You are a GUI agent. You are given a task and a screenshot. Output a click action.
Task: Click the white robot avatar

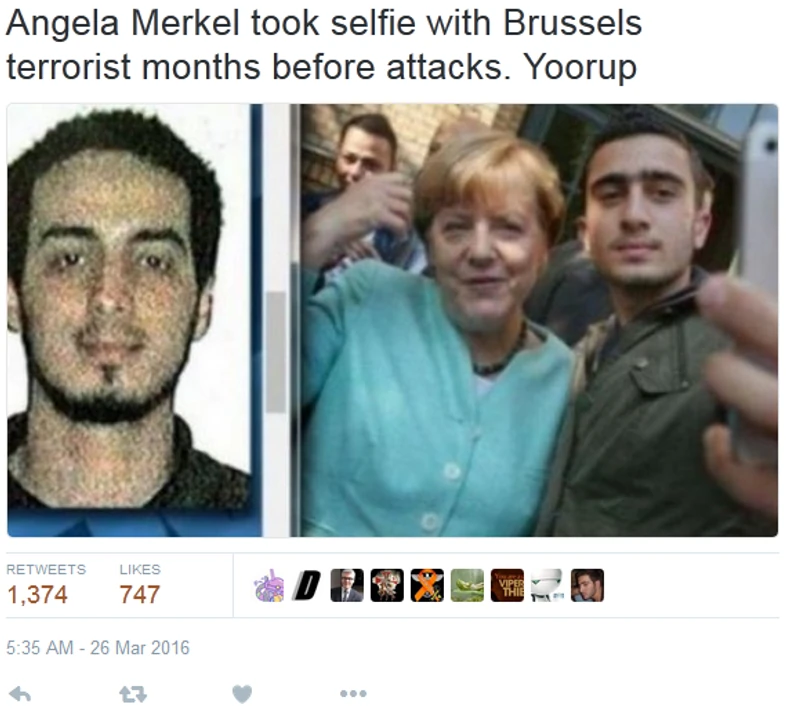click(x=547, y=585)
